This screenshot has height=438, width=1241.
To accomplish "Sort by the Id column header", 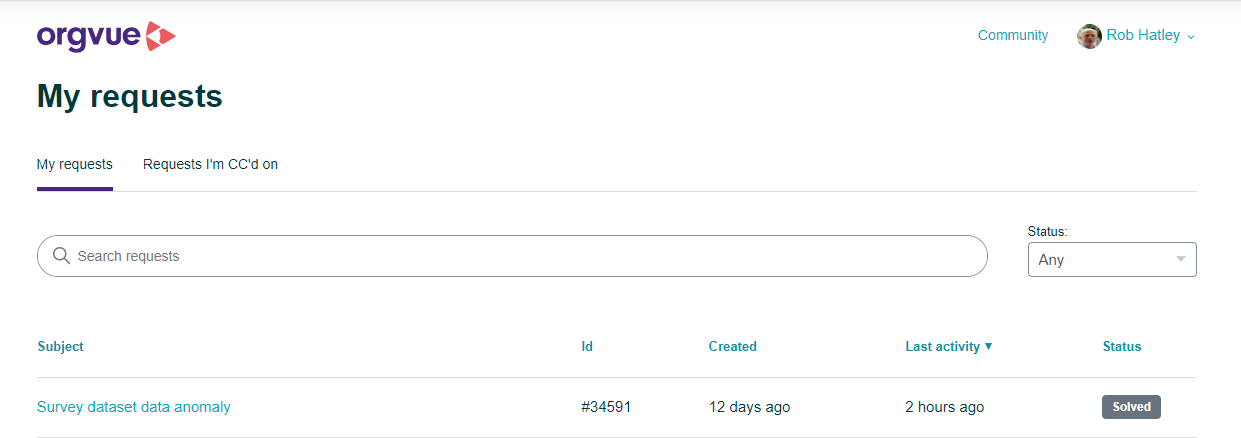I will [x=587, y=346].
